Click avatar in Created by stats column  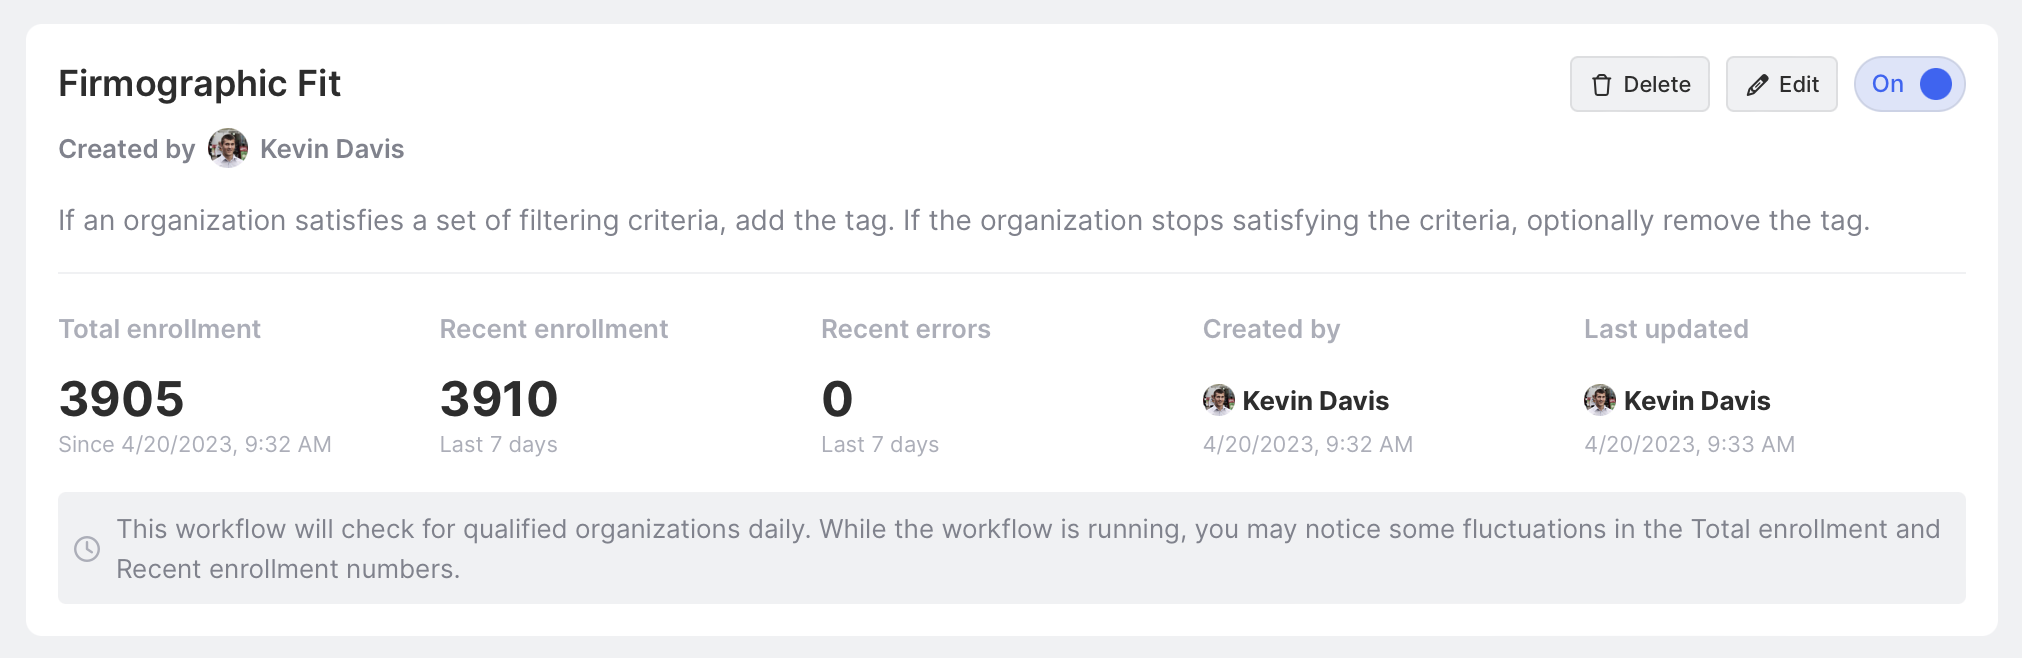tap(1218, 400)
